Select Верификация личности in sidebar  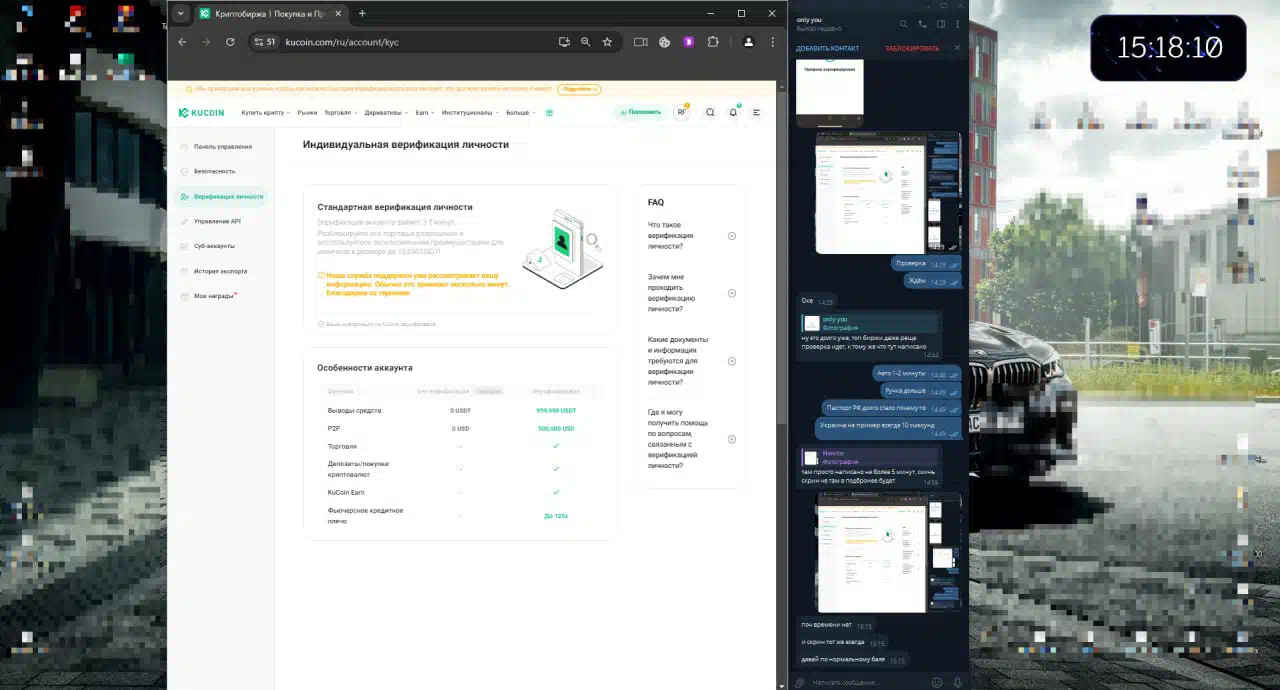coord(221,196)
